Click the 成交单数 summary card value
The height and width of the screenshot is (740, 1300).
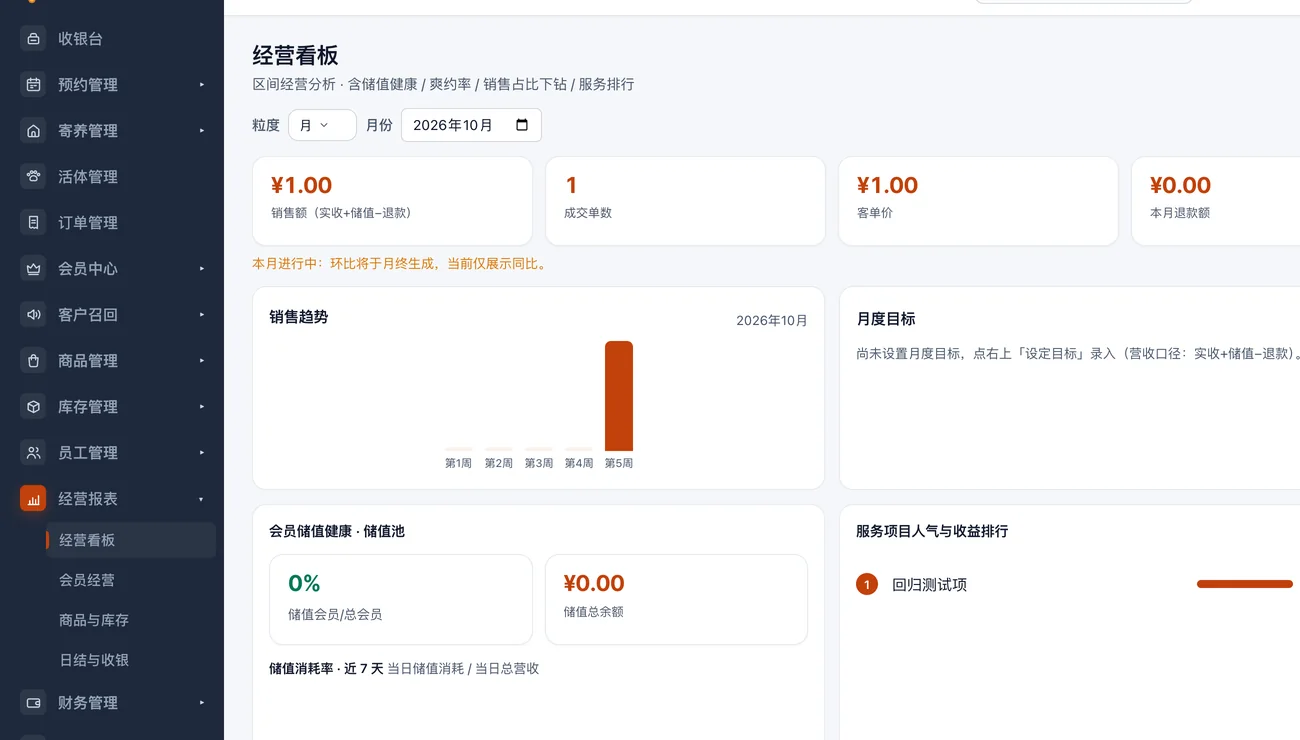point(572,185)
